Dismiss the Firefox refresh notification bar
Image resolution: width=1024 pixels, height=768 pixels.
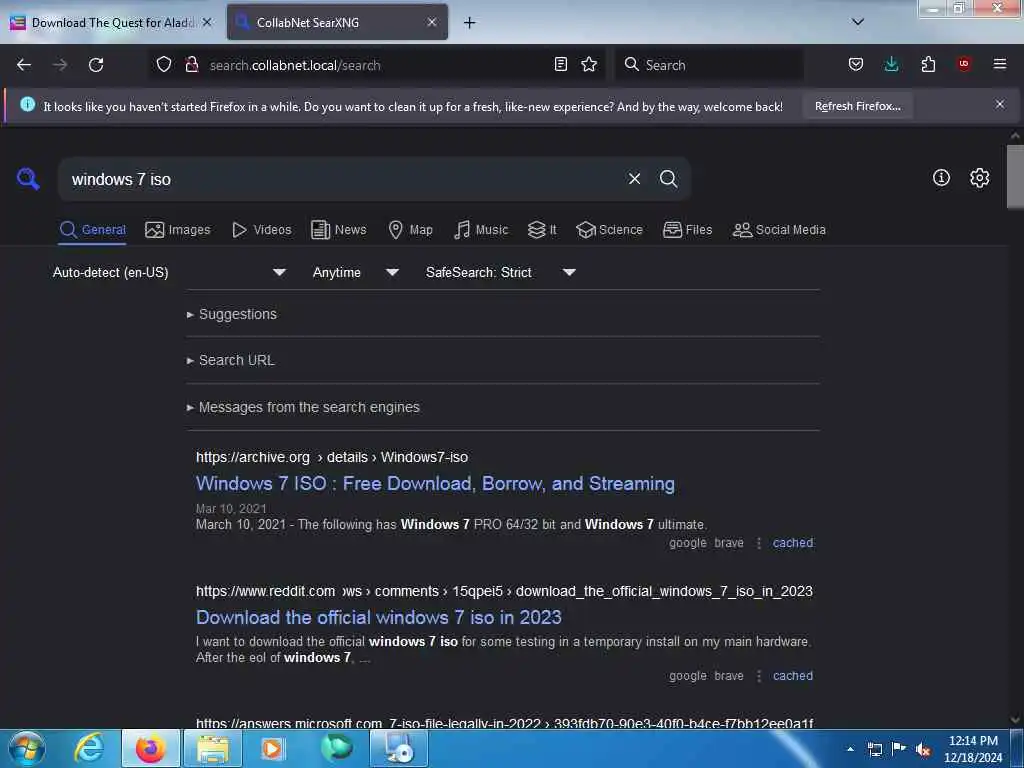click(1000, 104)
